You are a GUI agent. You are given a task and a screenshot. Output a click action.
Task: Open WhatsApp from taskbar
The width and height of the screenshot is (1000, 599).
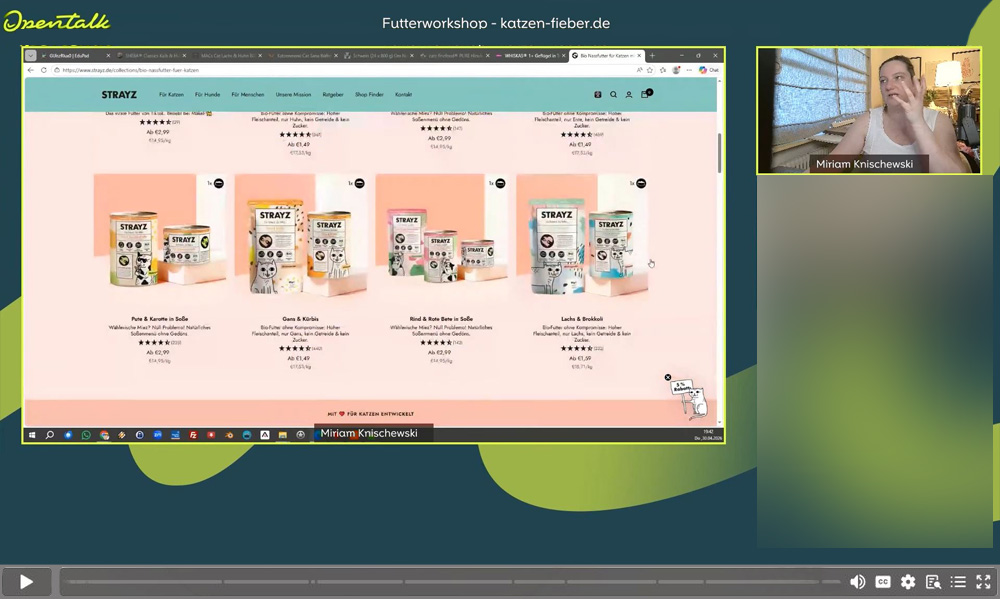86,435
